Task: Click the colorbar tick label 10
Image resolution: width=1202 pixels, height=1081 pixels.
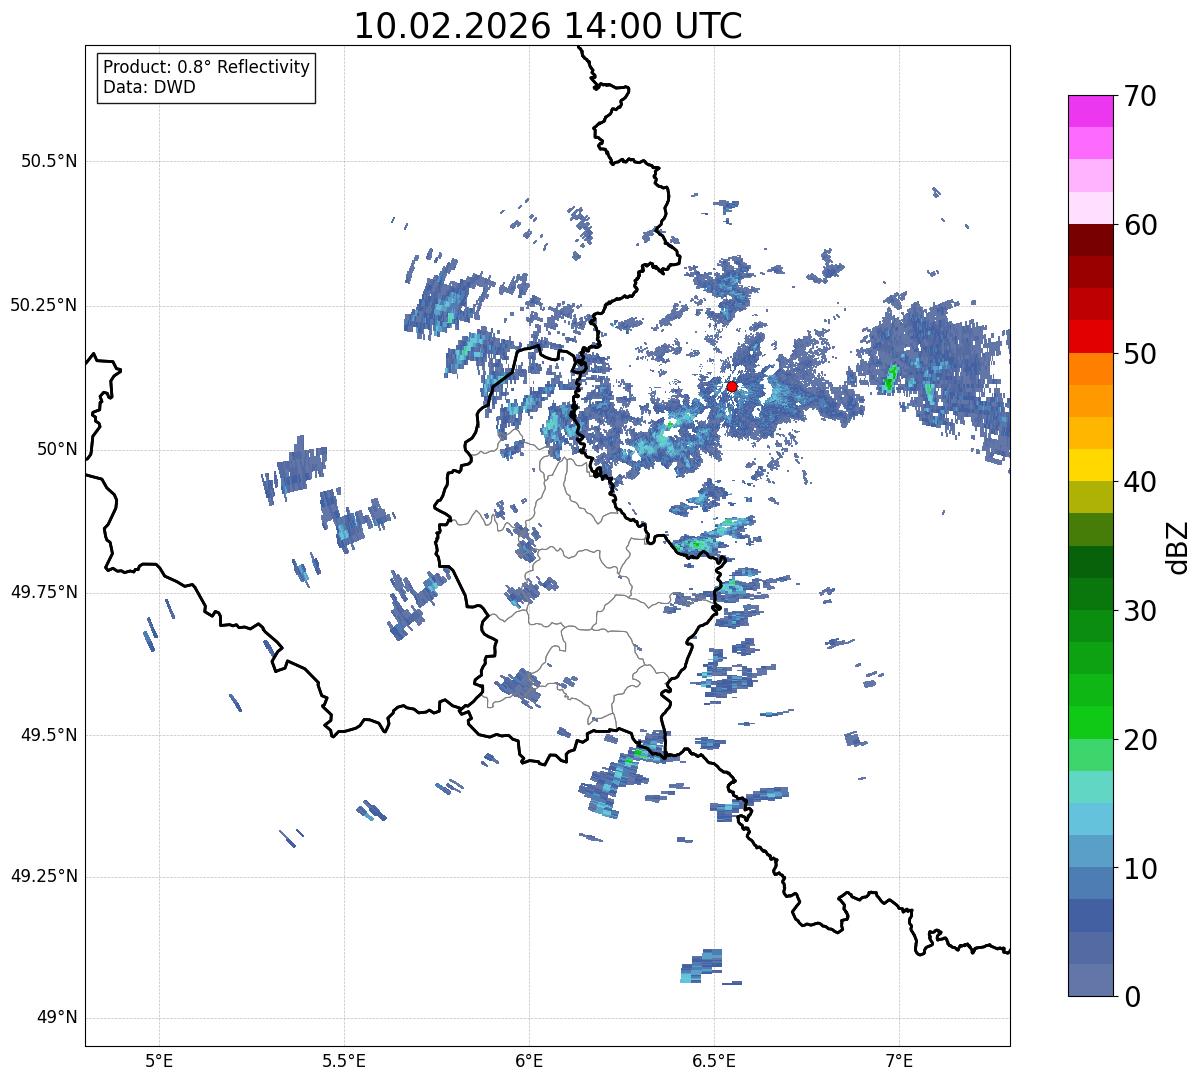Action: pyautogui.click(x=1140, y=869)
